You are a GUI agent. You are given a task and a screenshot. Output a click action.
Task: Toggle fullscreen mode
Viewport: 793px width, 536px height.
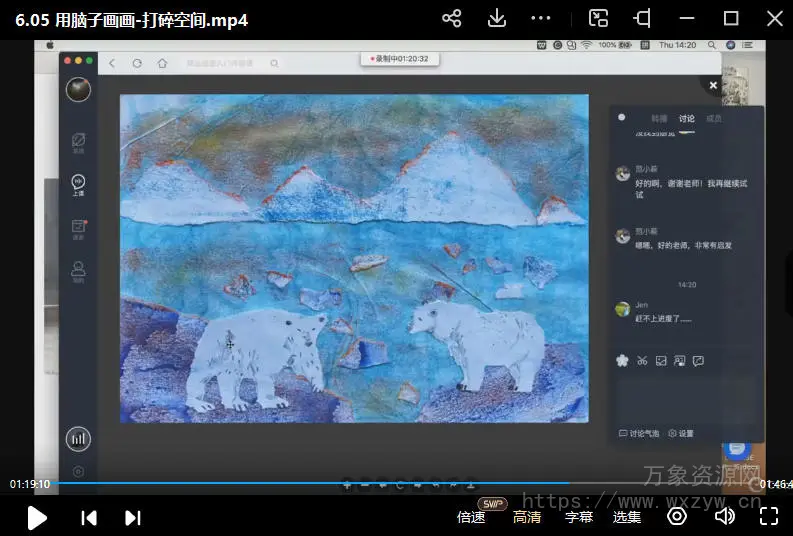(x=768, y=516)
